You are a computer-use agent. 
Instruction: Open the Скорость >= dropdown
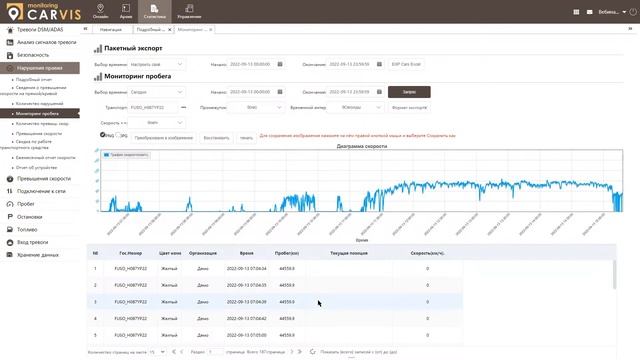pos(156,122)
